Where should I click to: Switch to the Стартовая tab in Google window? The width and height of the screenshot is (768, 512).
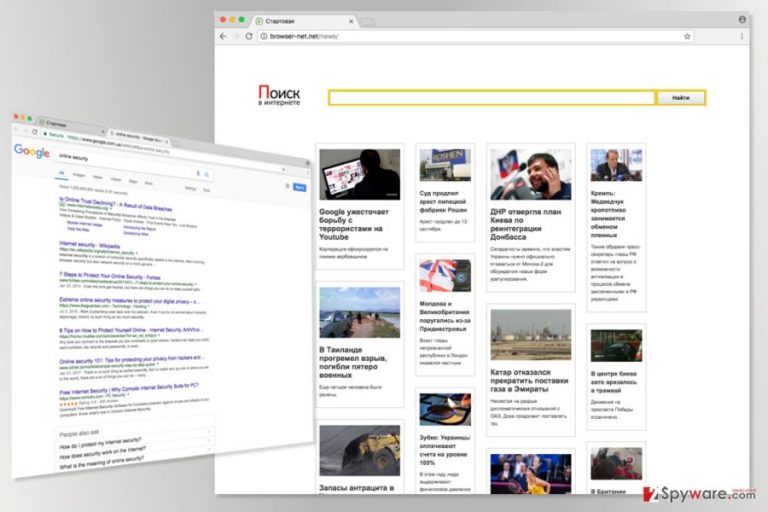pyautogui.click(x=71, y=125)
